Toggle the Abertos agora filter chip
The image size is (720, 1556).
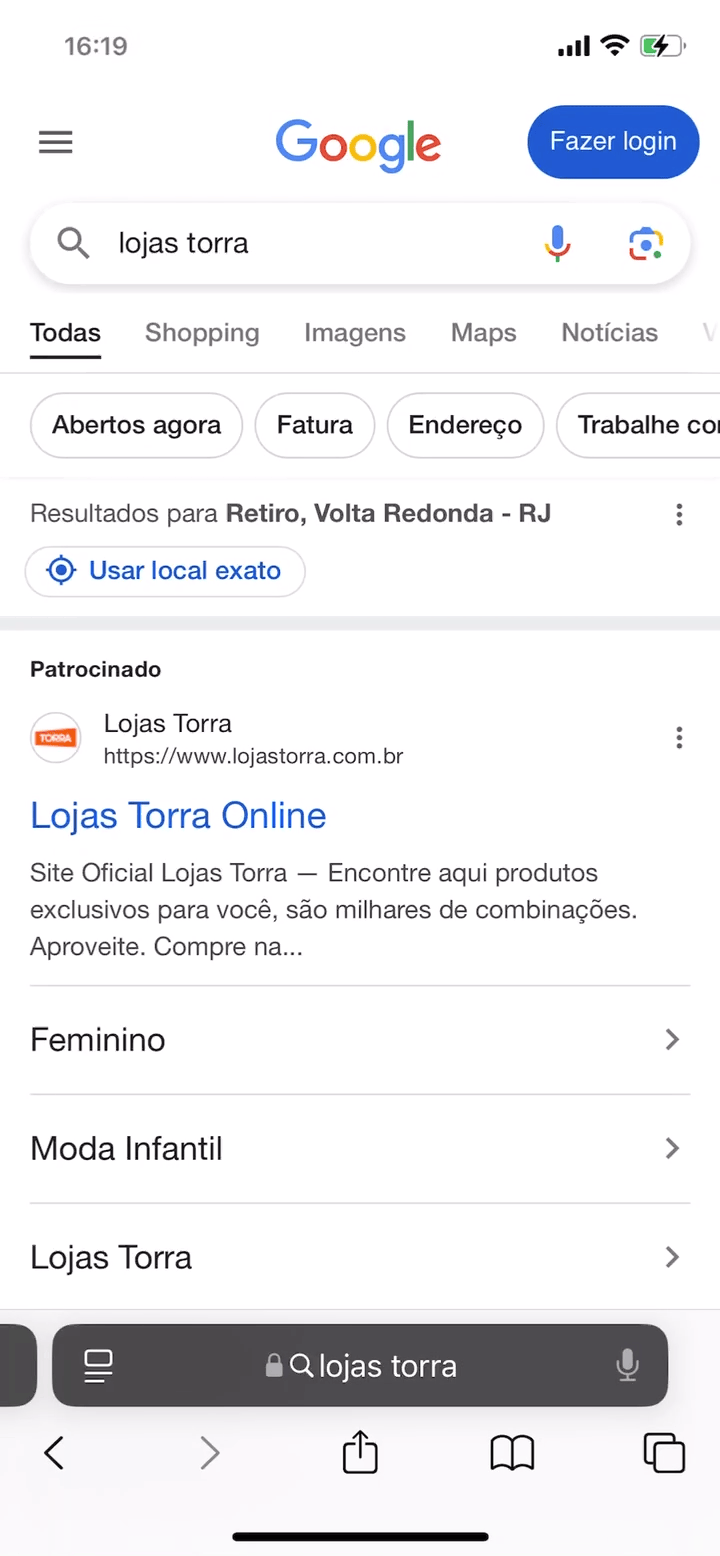coord(136,425)
